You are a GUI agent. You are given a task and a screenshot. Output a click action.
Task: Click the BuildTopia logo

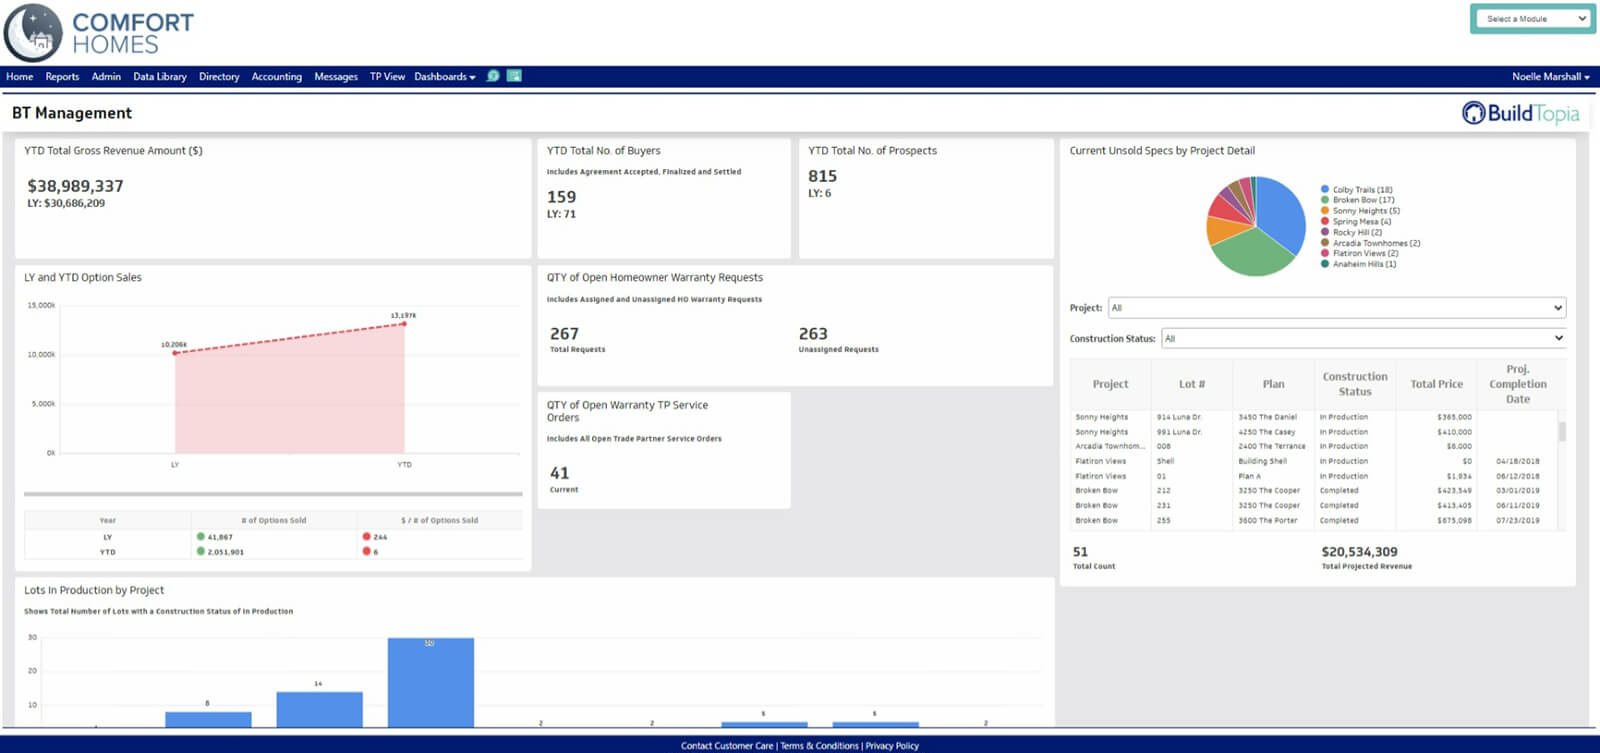pos(1520,113)
